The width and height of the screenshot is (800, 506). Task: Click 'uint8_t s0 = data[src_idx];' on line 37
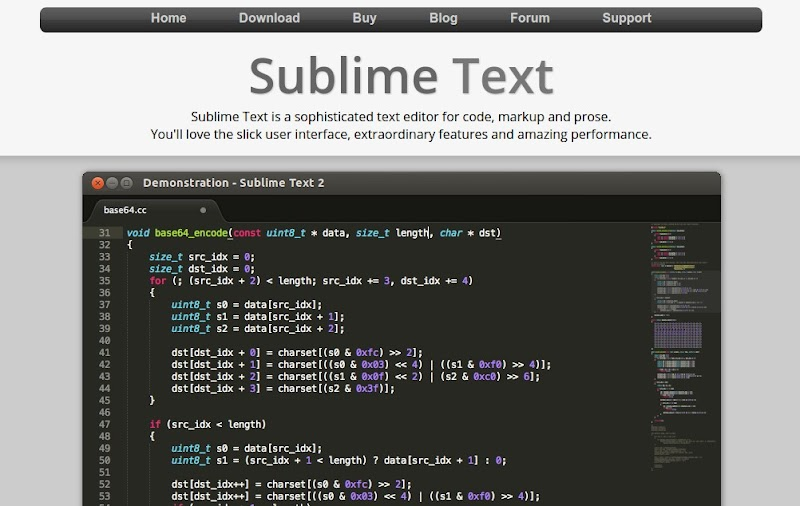(246, 305)
